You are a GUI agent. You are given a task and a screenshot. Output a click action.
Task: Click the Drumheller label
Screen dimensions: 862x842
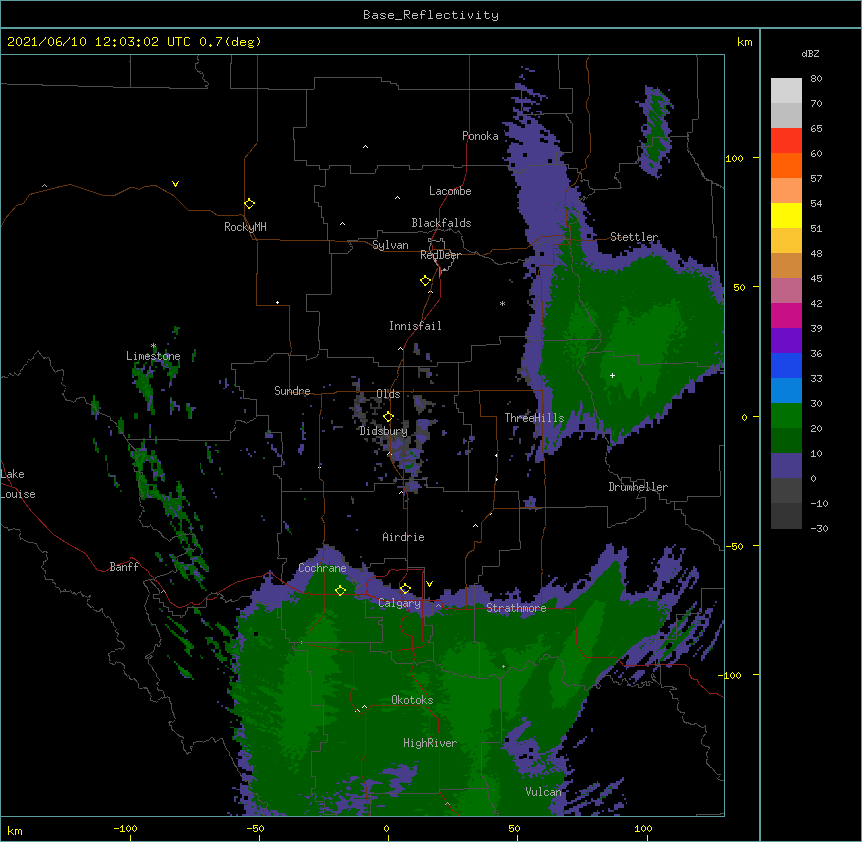pos(638,487)
